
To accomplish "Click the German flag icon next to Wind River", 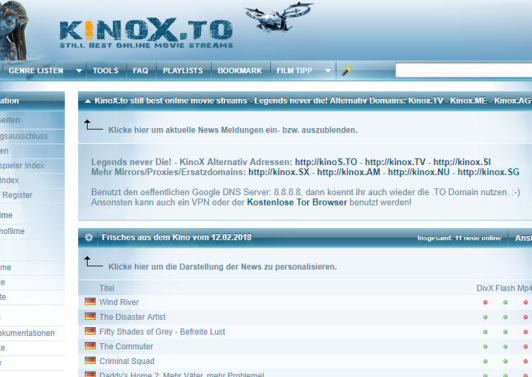I will 90,301.
